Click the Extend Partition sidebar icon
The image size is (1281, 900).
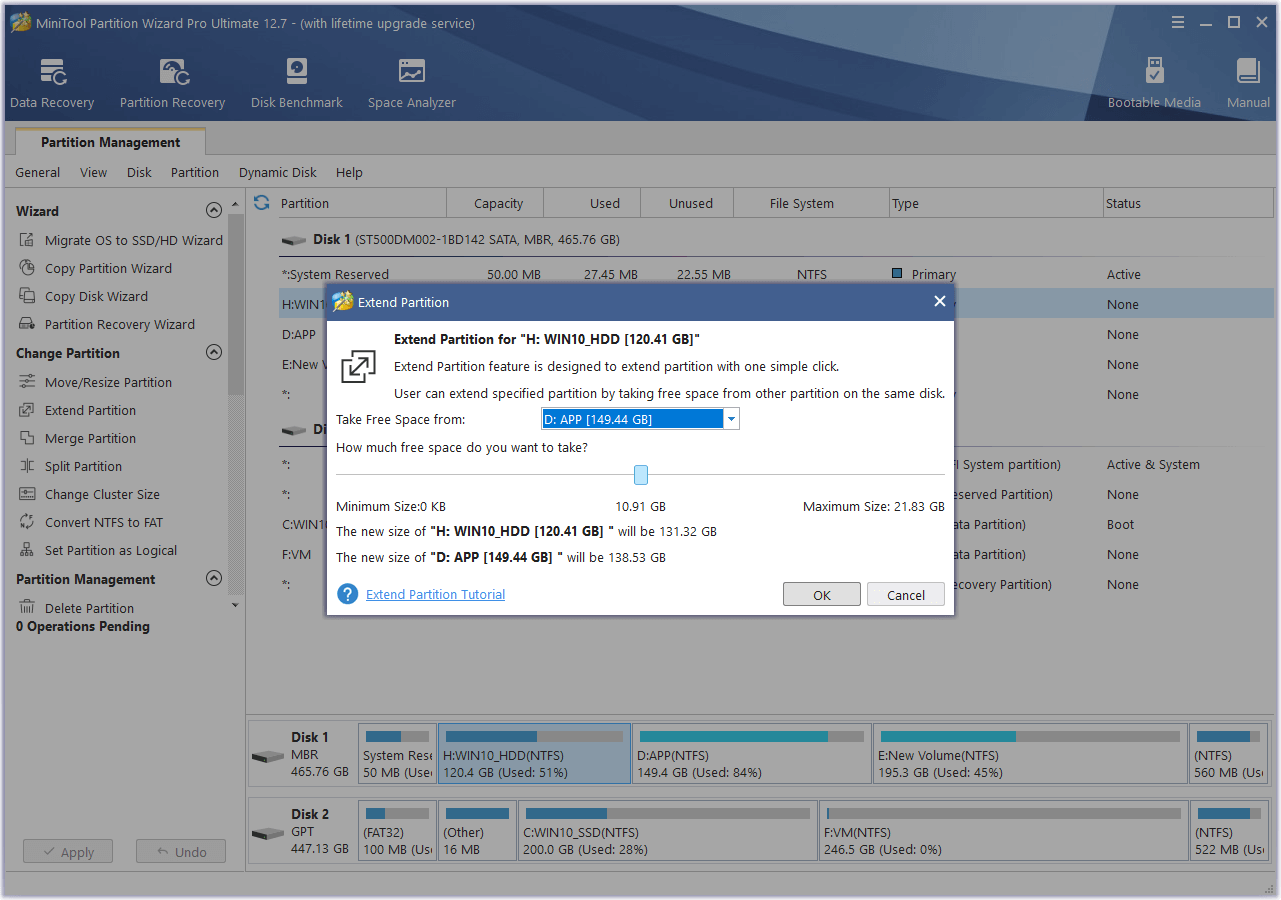[x=27, y=410]
